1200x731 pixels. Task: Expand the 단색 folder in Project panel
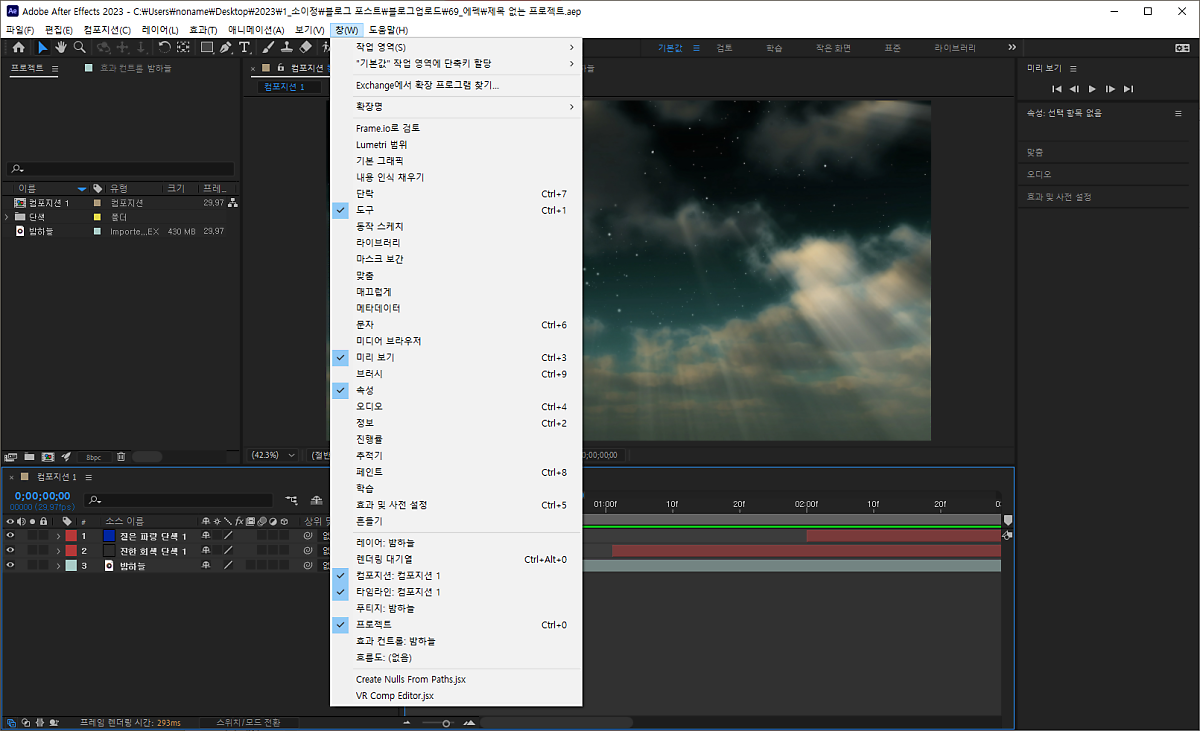8,216
